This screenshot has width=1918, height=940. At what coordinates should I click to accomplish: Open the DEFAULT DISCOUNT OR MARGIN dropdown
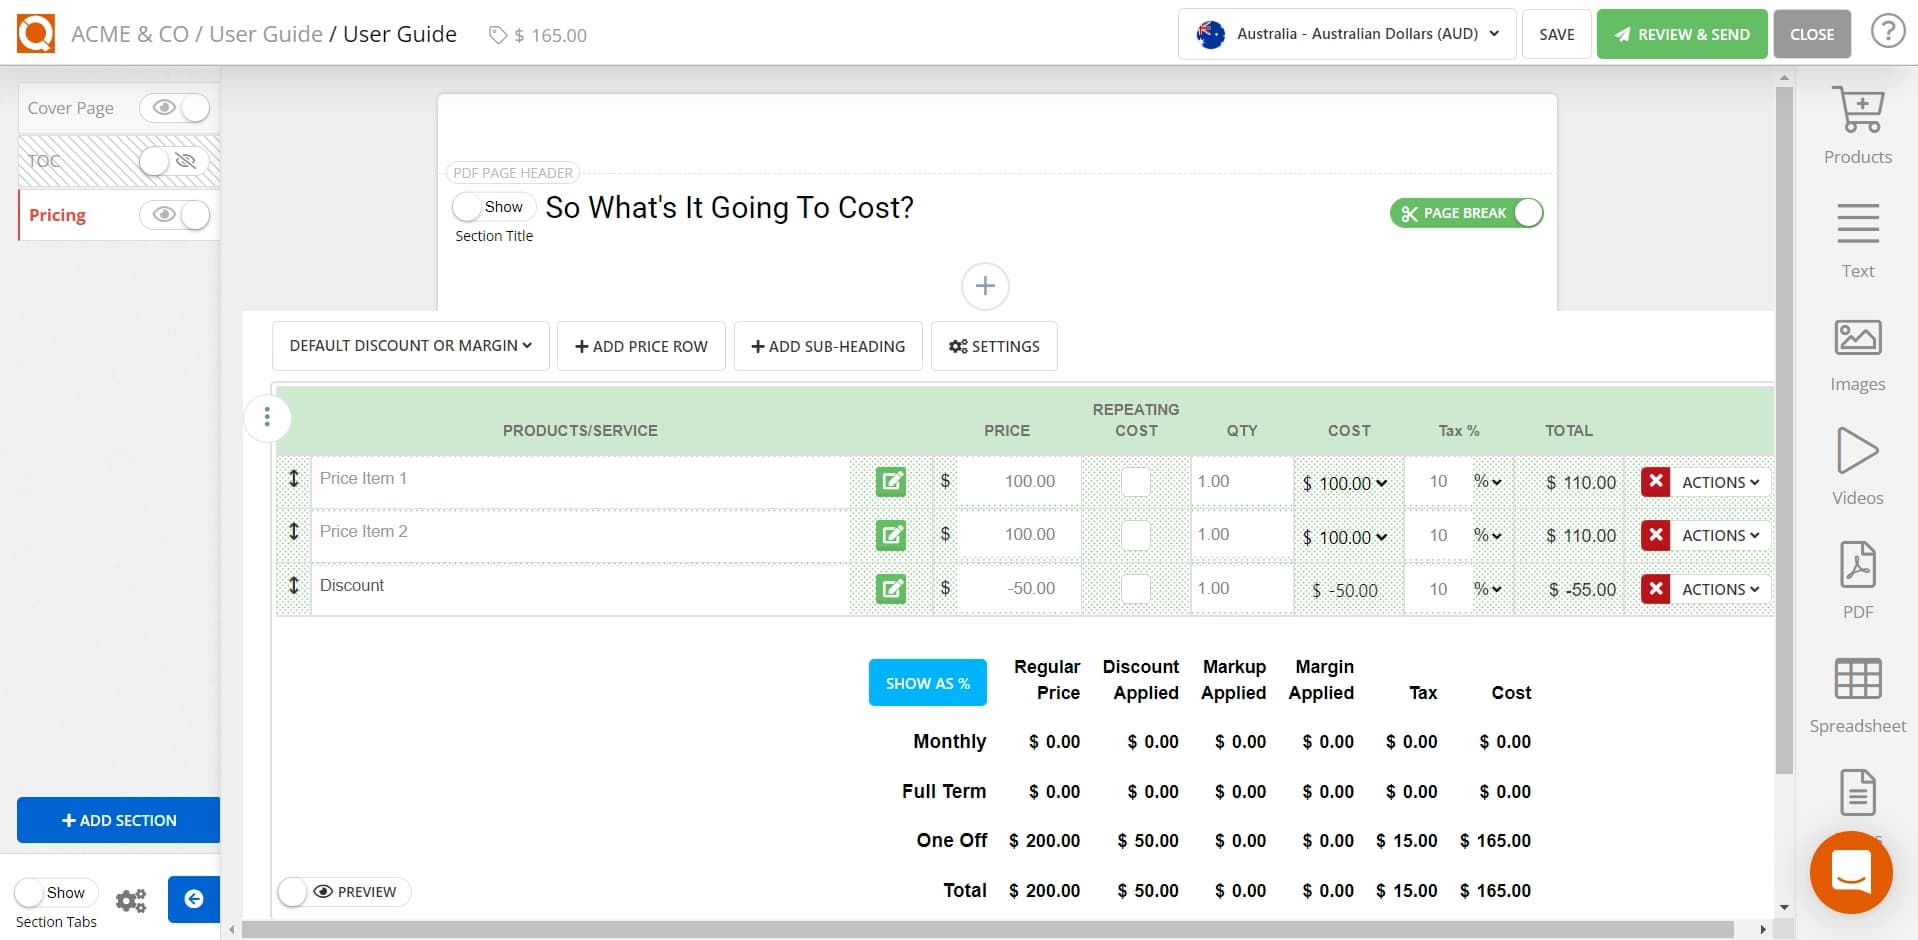click(410, 345)
